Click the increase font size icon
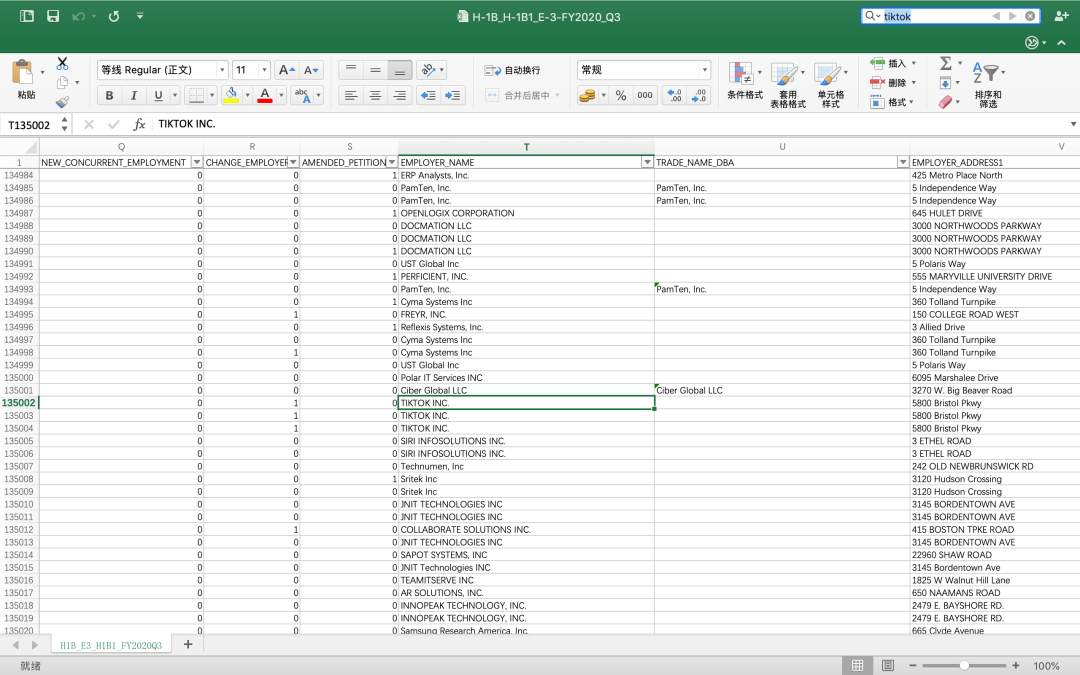 point(286,70)
